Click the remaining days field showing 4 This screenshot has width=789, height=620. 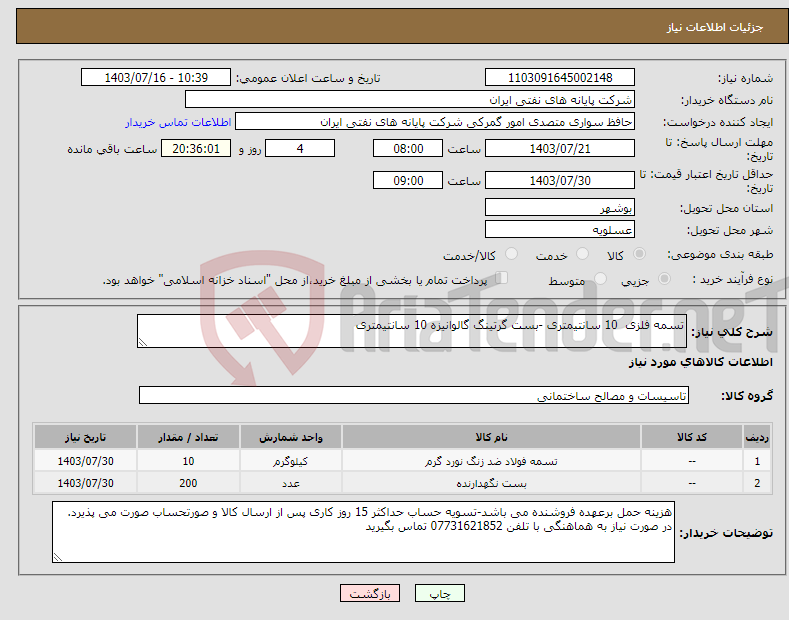pyautogui.click(x=300, y=148)
